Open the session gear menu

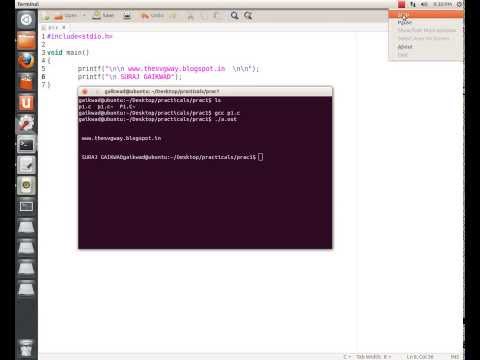pyautogui.click(x=459, y=4)
